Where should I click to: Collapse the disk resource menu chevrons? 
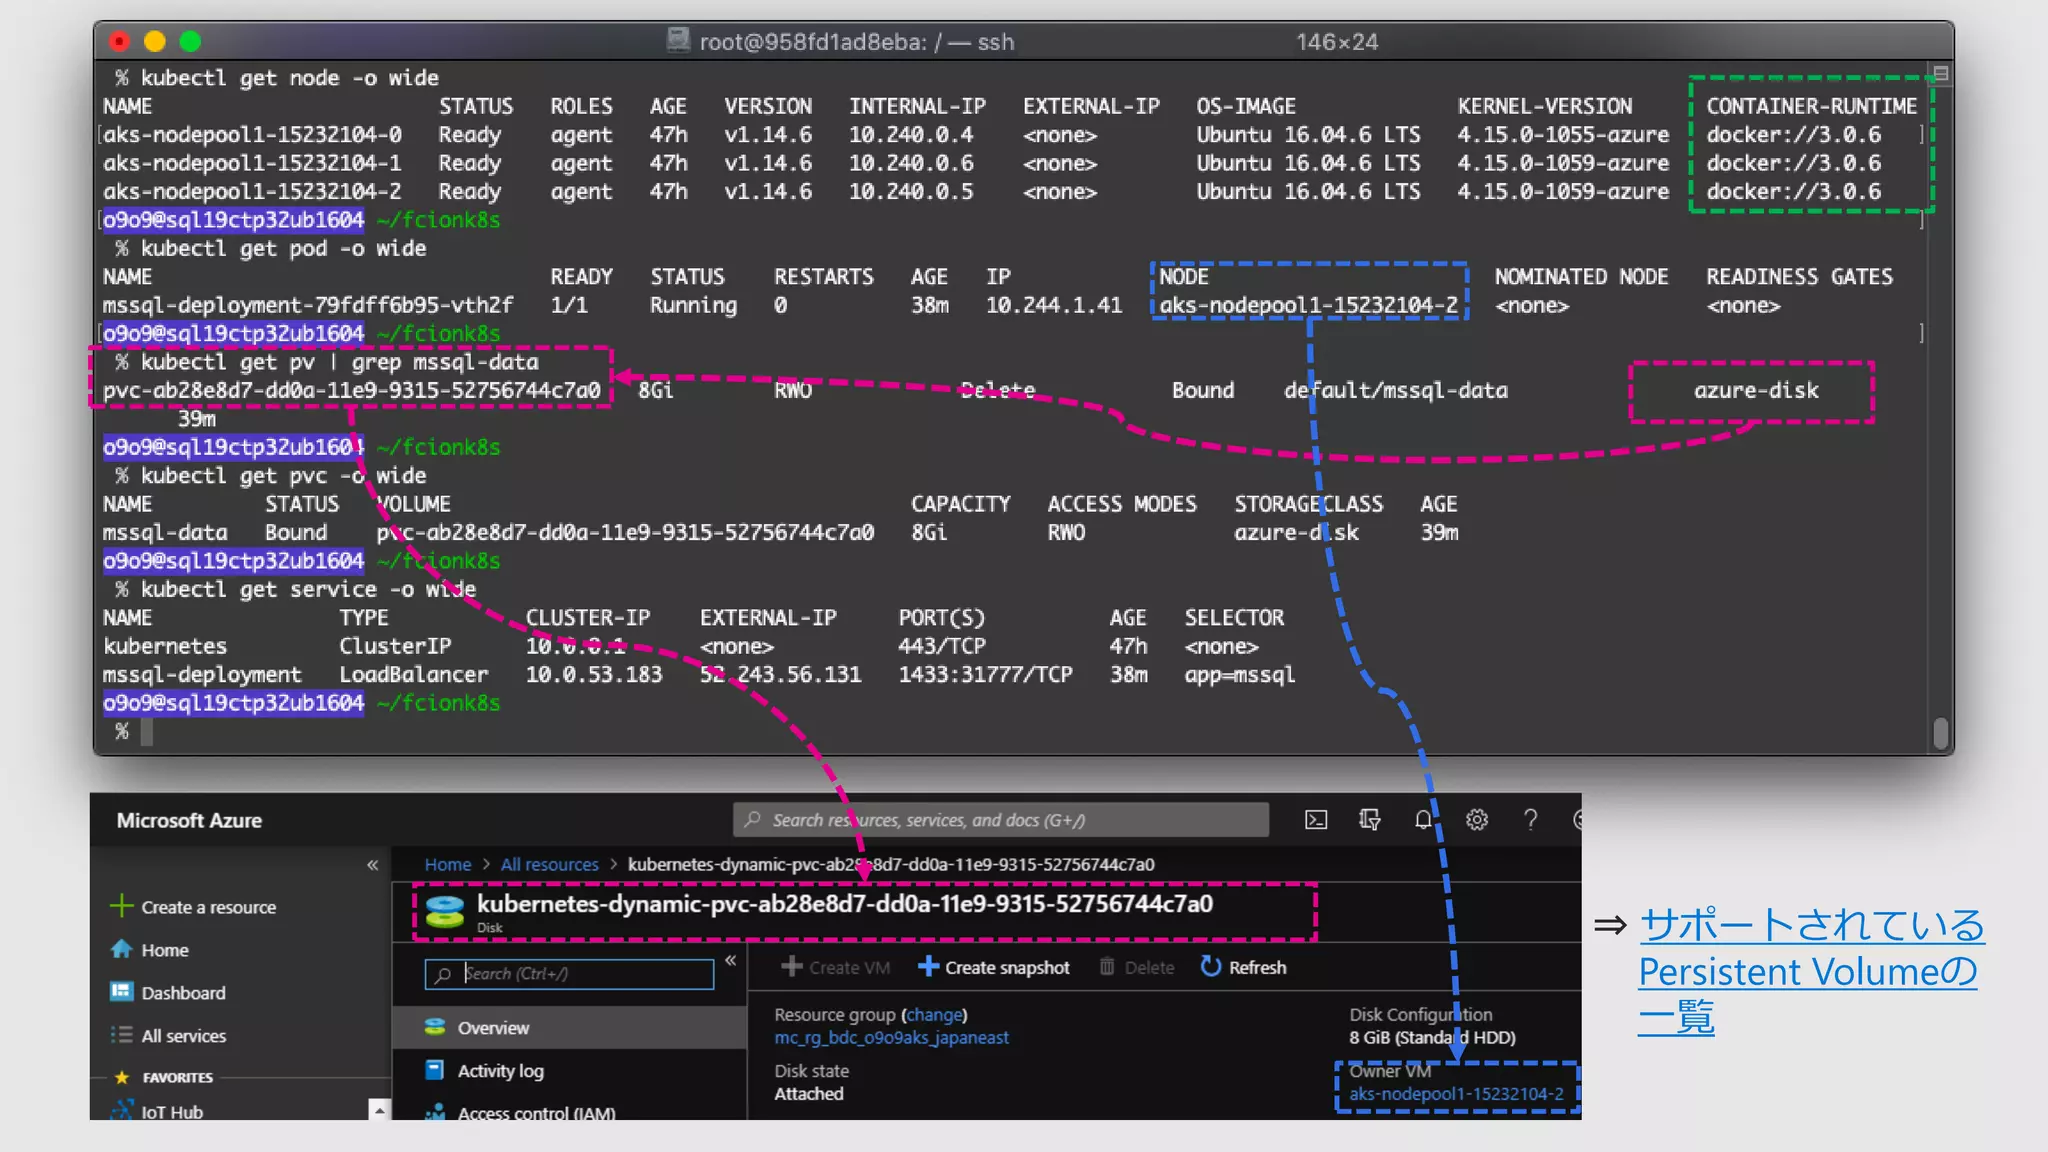[x=731, y=961]
